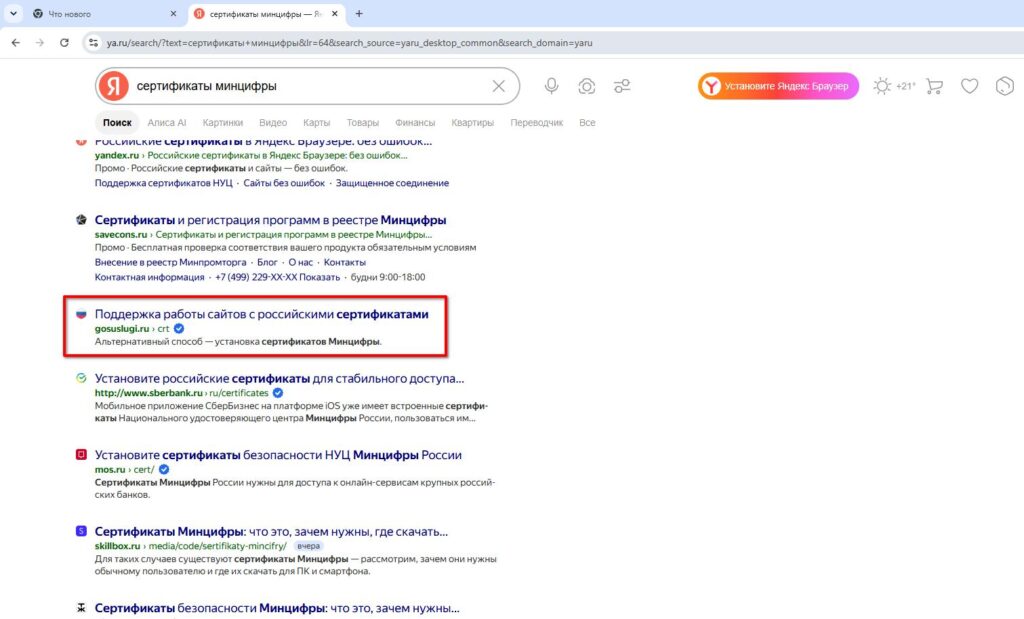Open the "Контакты" sitelink

point(345,262)
